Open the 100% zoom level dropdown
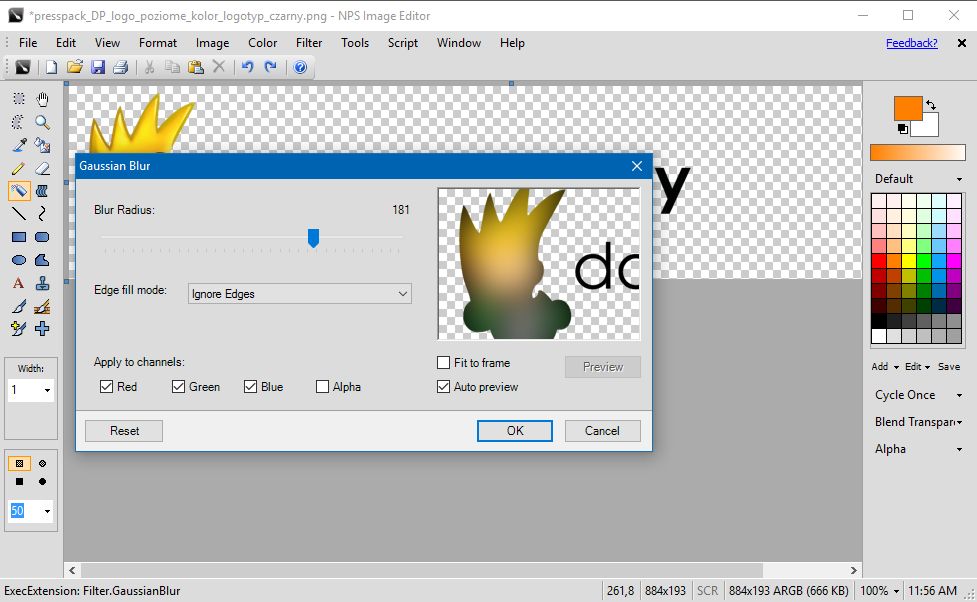 pyautogui.click(x=896, y=591)
